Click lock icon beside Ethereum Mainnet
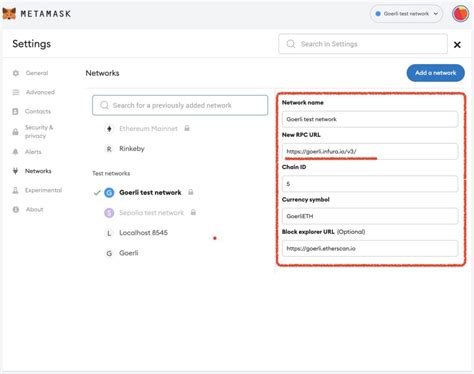474x374 pixels. click(187, 128)
